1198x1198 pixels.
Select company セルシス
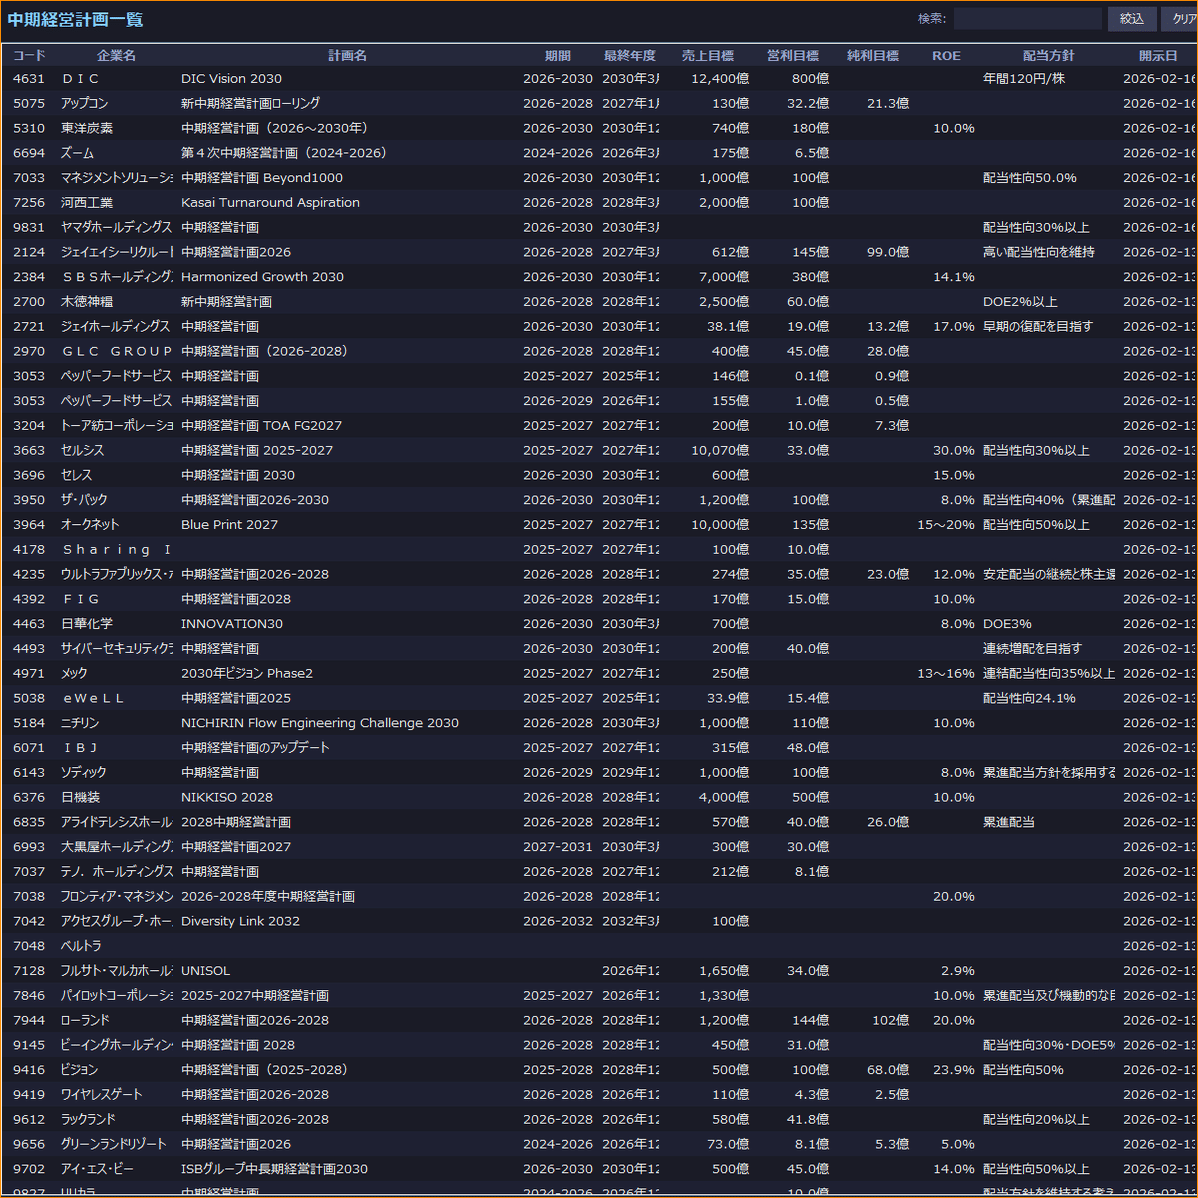pos(82,450)
